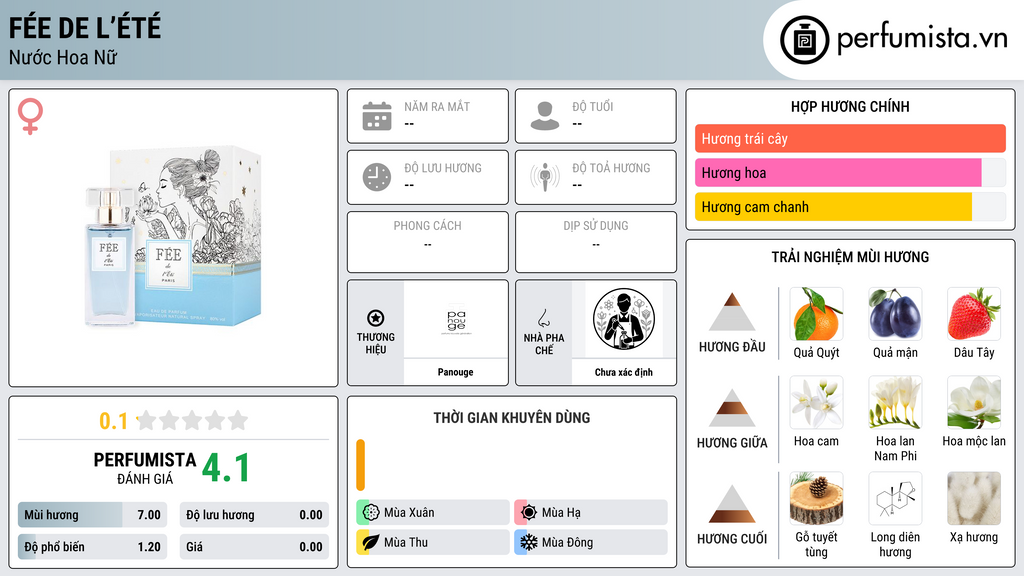Select the Xạ hương musk image
Screen dimensions: 1024x576
pos(974,498)
